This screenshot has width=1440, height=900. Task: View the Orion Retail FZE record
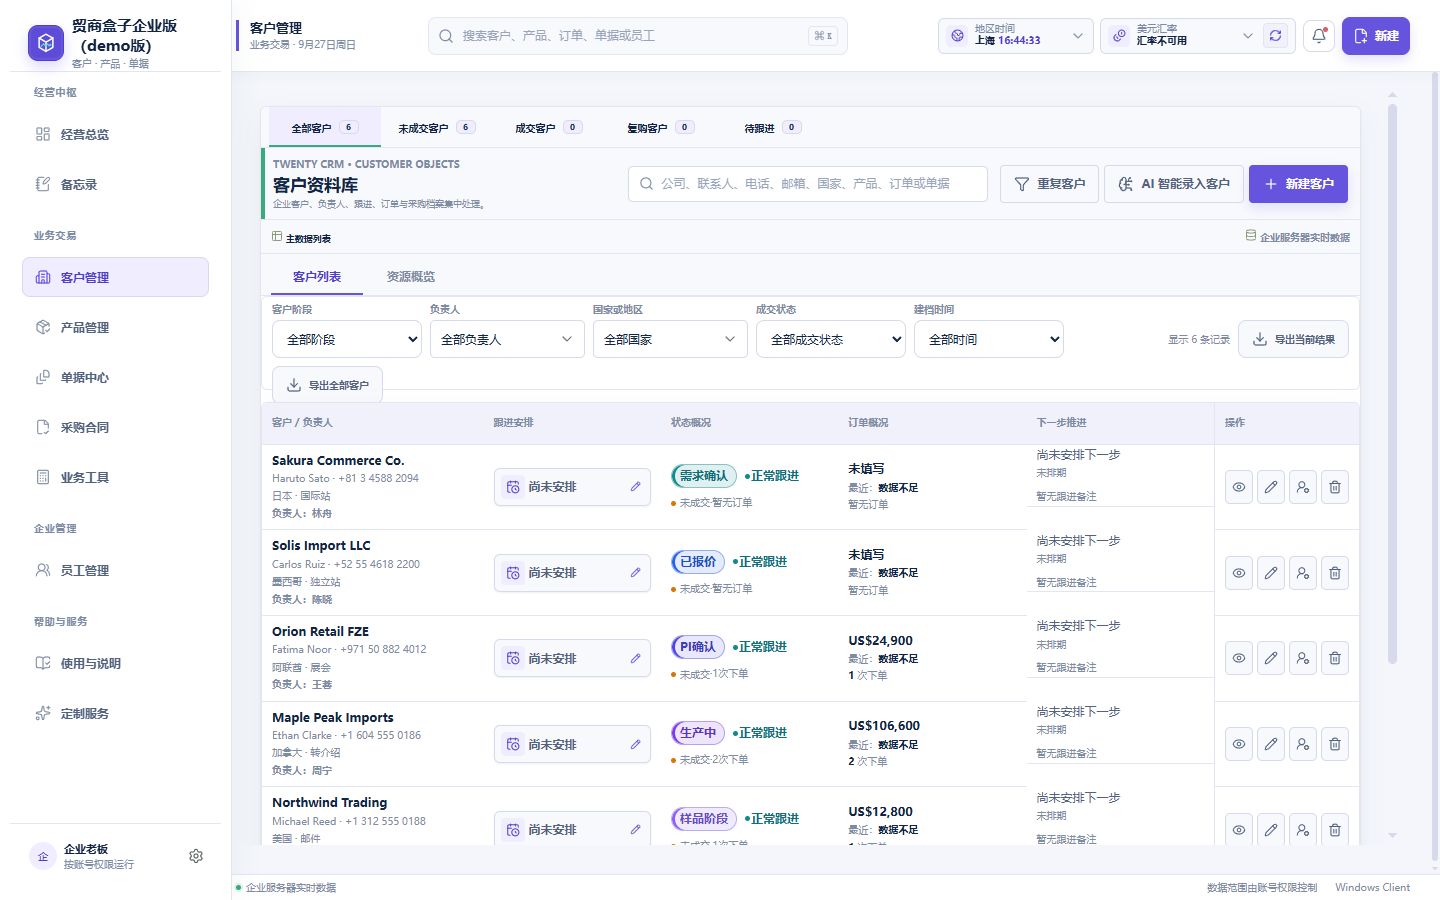(1239, 658)
